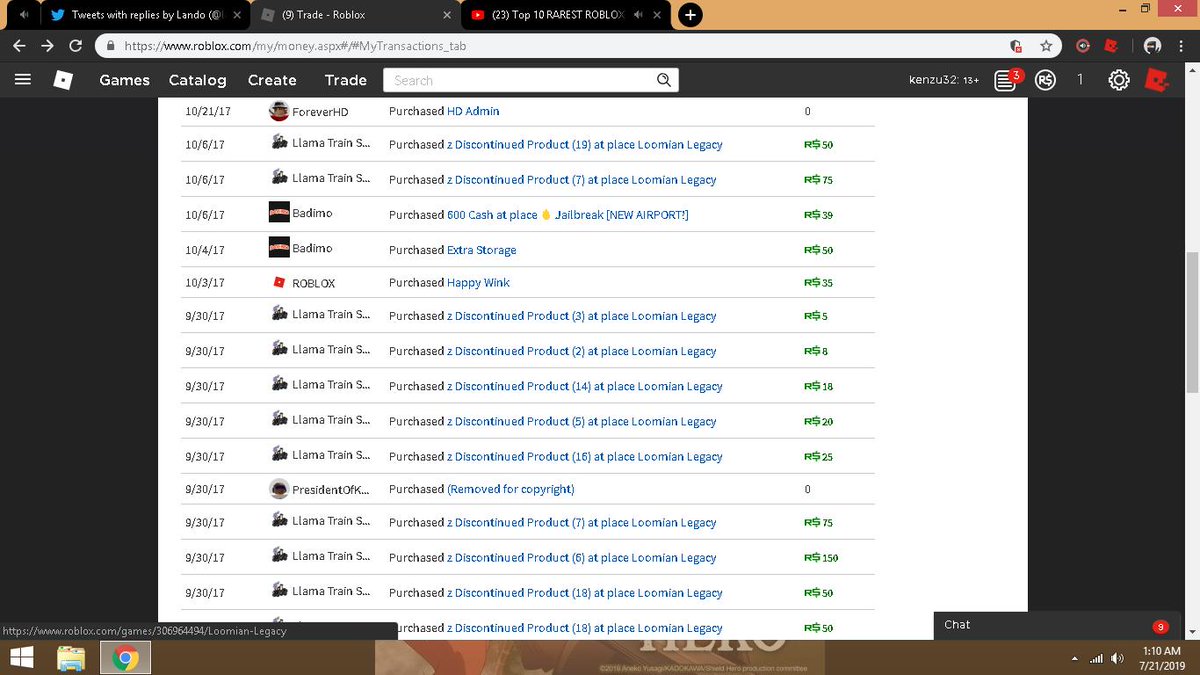Go forward in browser history
Image resolution: width=1200 pixels, height=675 pixels.
(x=47, y=46)
